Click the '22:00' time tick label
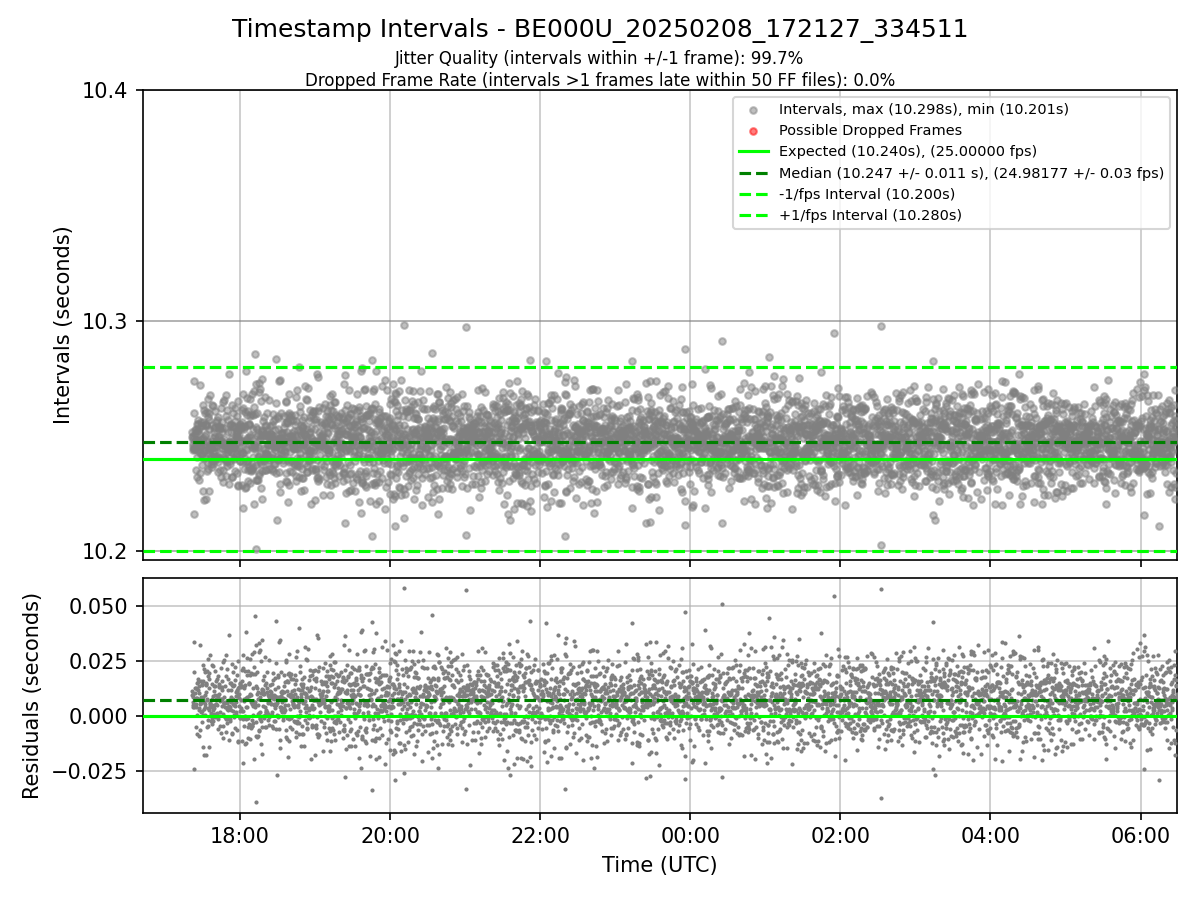 pyautogui.click(x=540, y=835)
